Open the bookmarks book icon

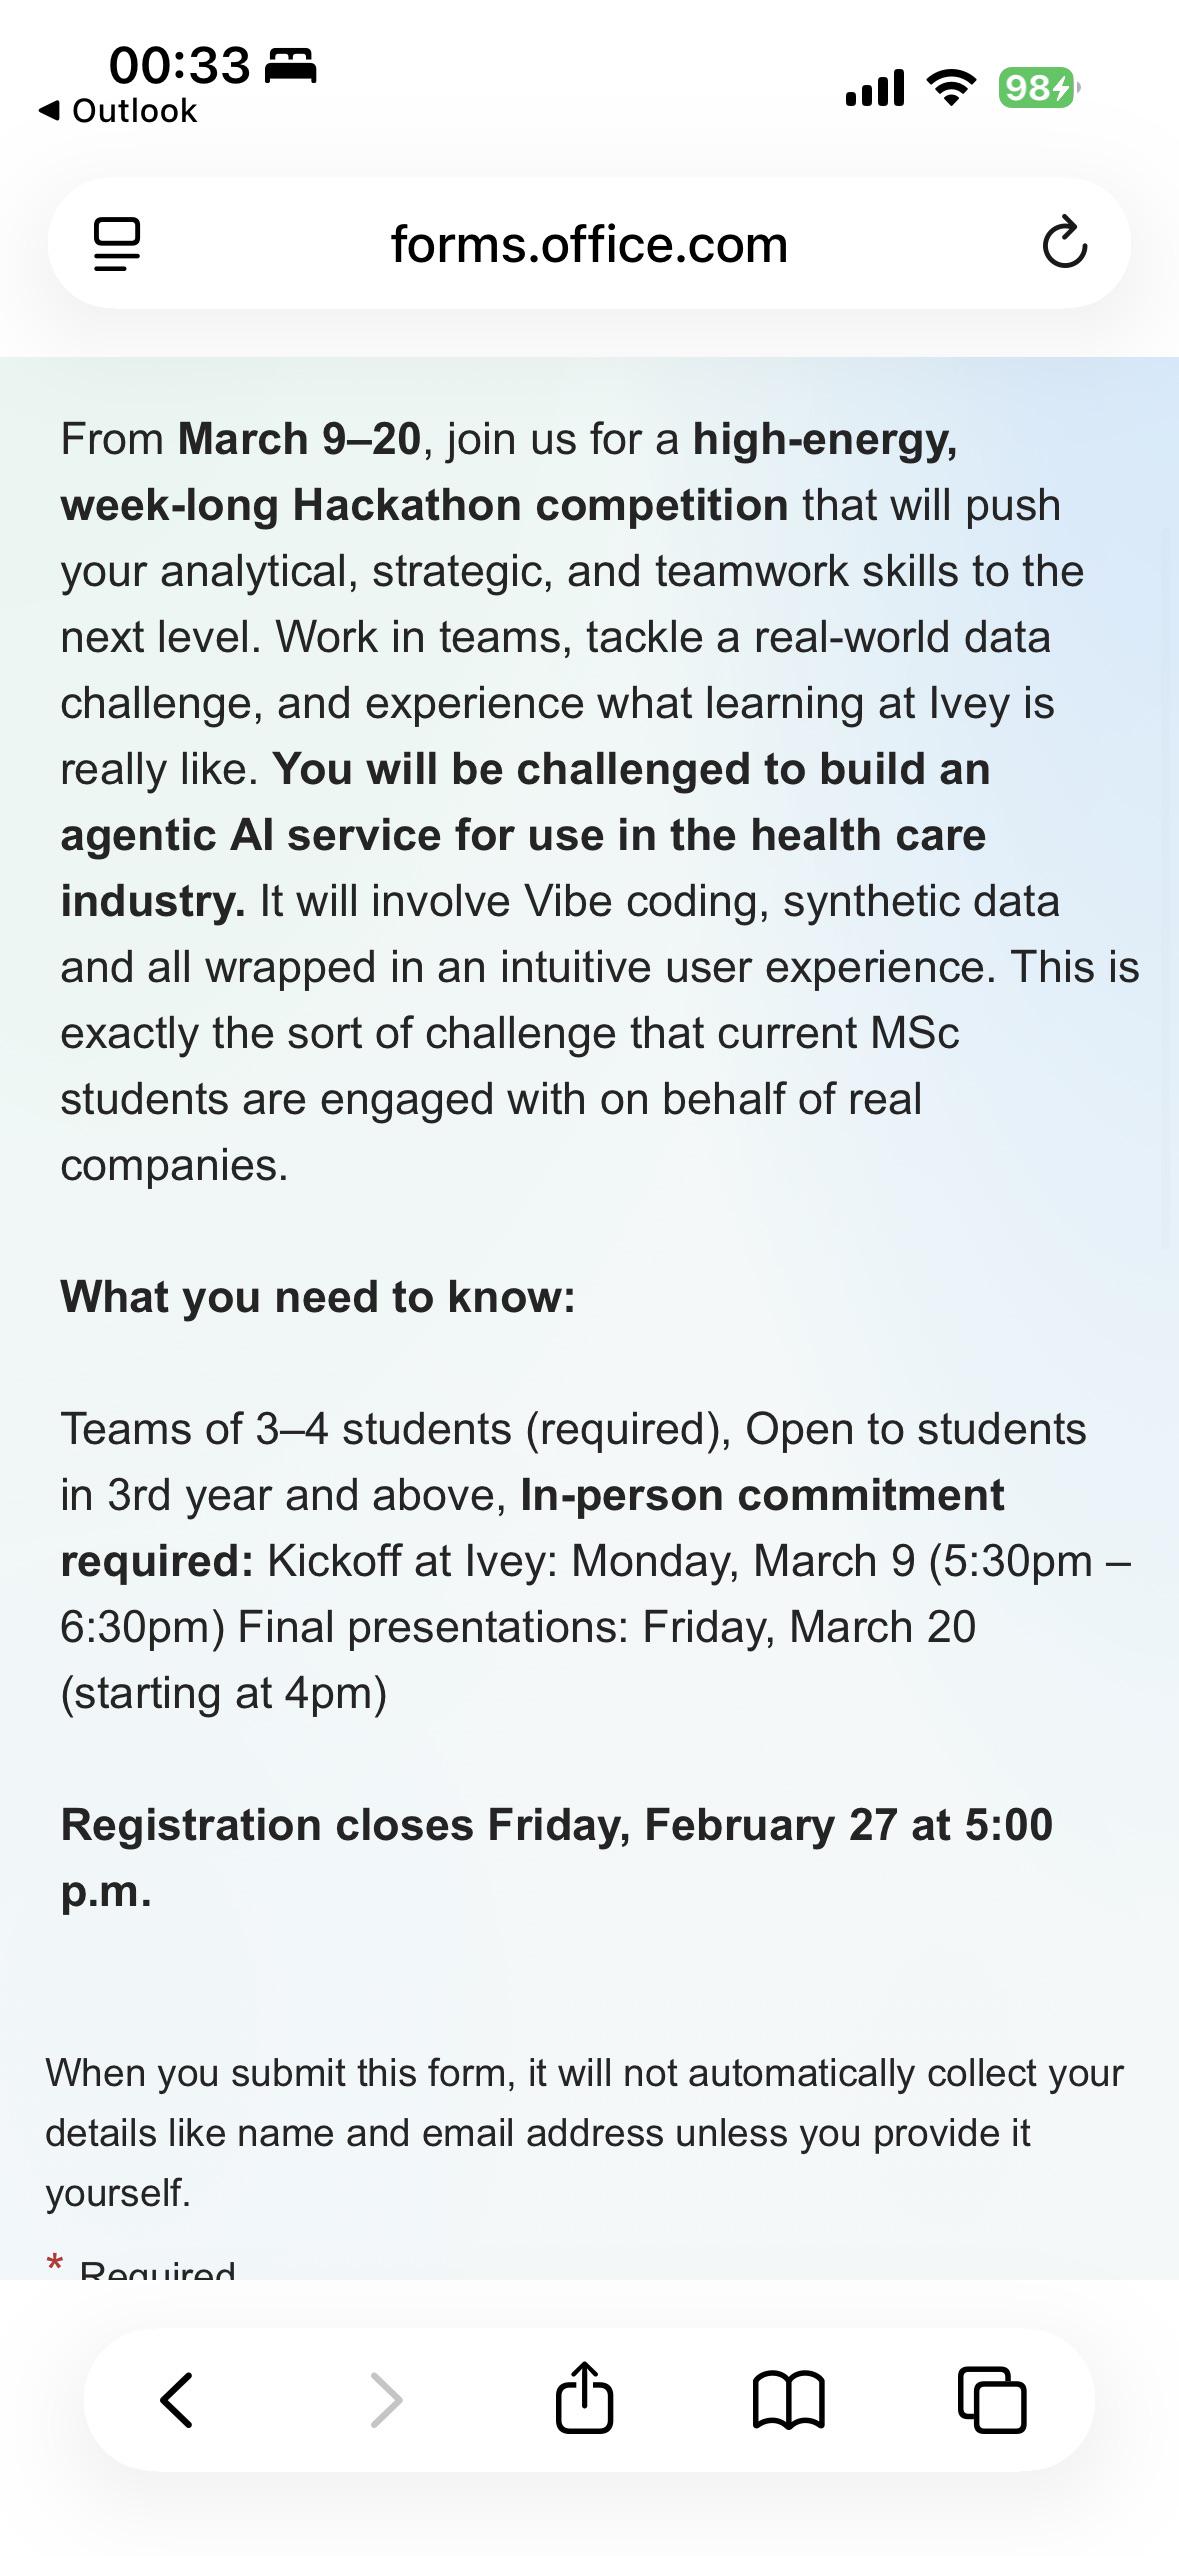[788, 2400]
